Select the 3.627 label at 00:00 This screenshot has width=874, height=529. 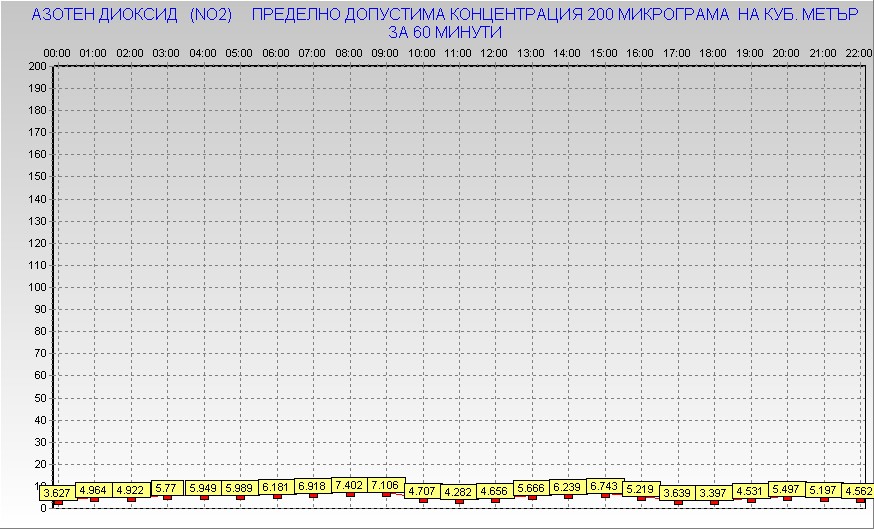click(57, 492)
